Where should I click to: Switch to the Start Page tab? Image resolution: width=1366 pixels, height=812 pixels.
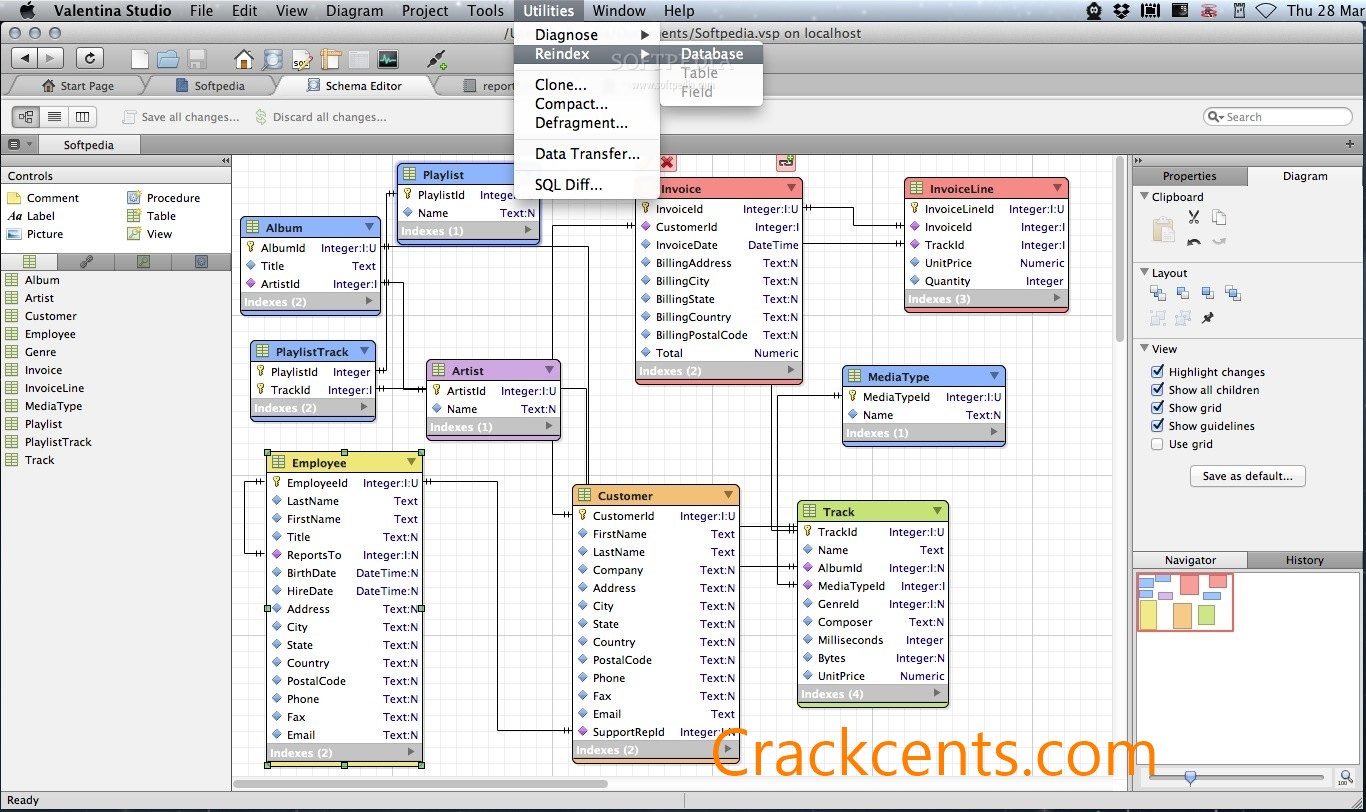point(78,86)
